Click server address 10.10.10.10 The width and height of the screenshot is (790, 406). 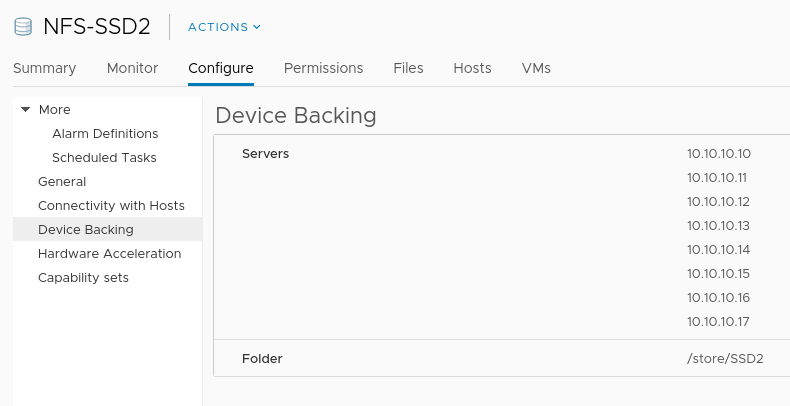tap(718, 154)
